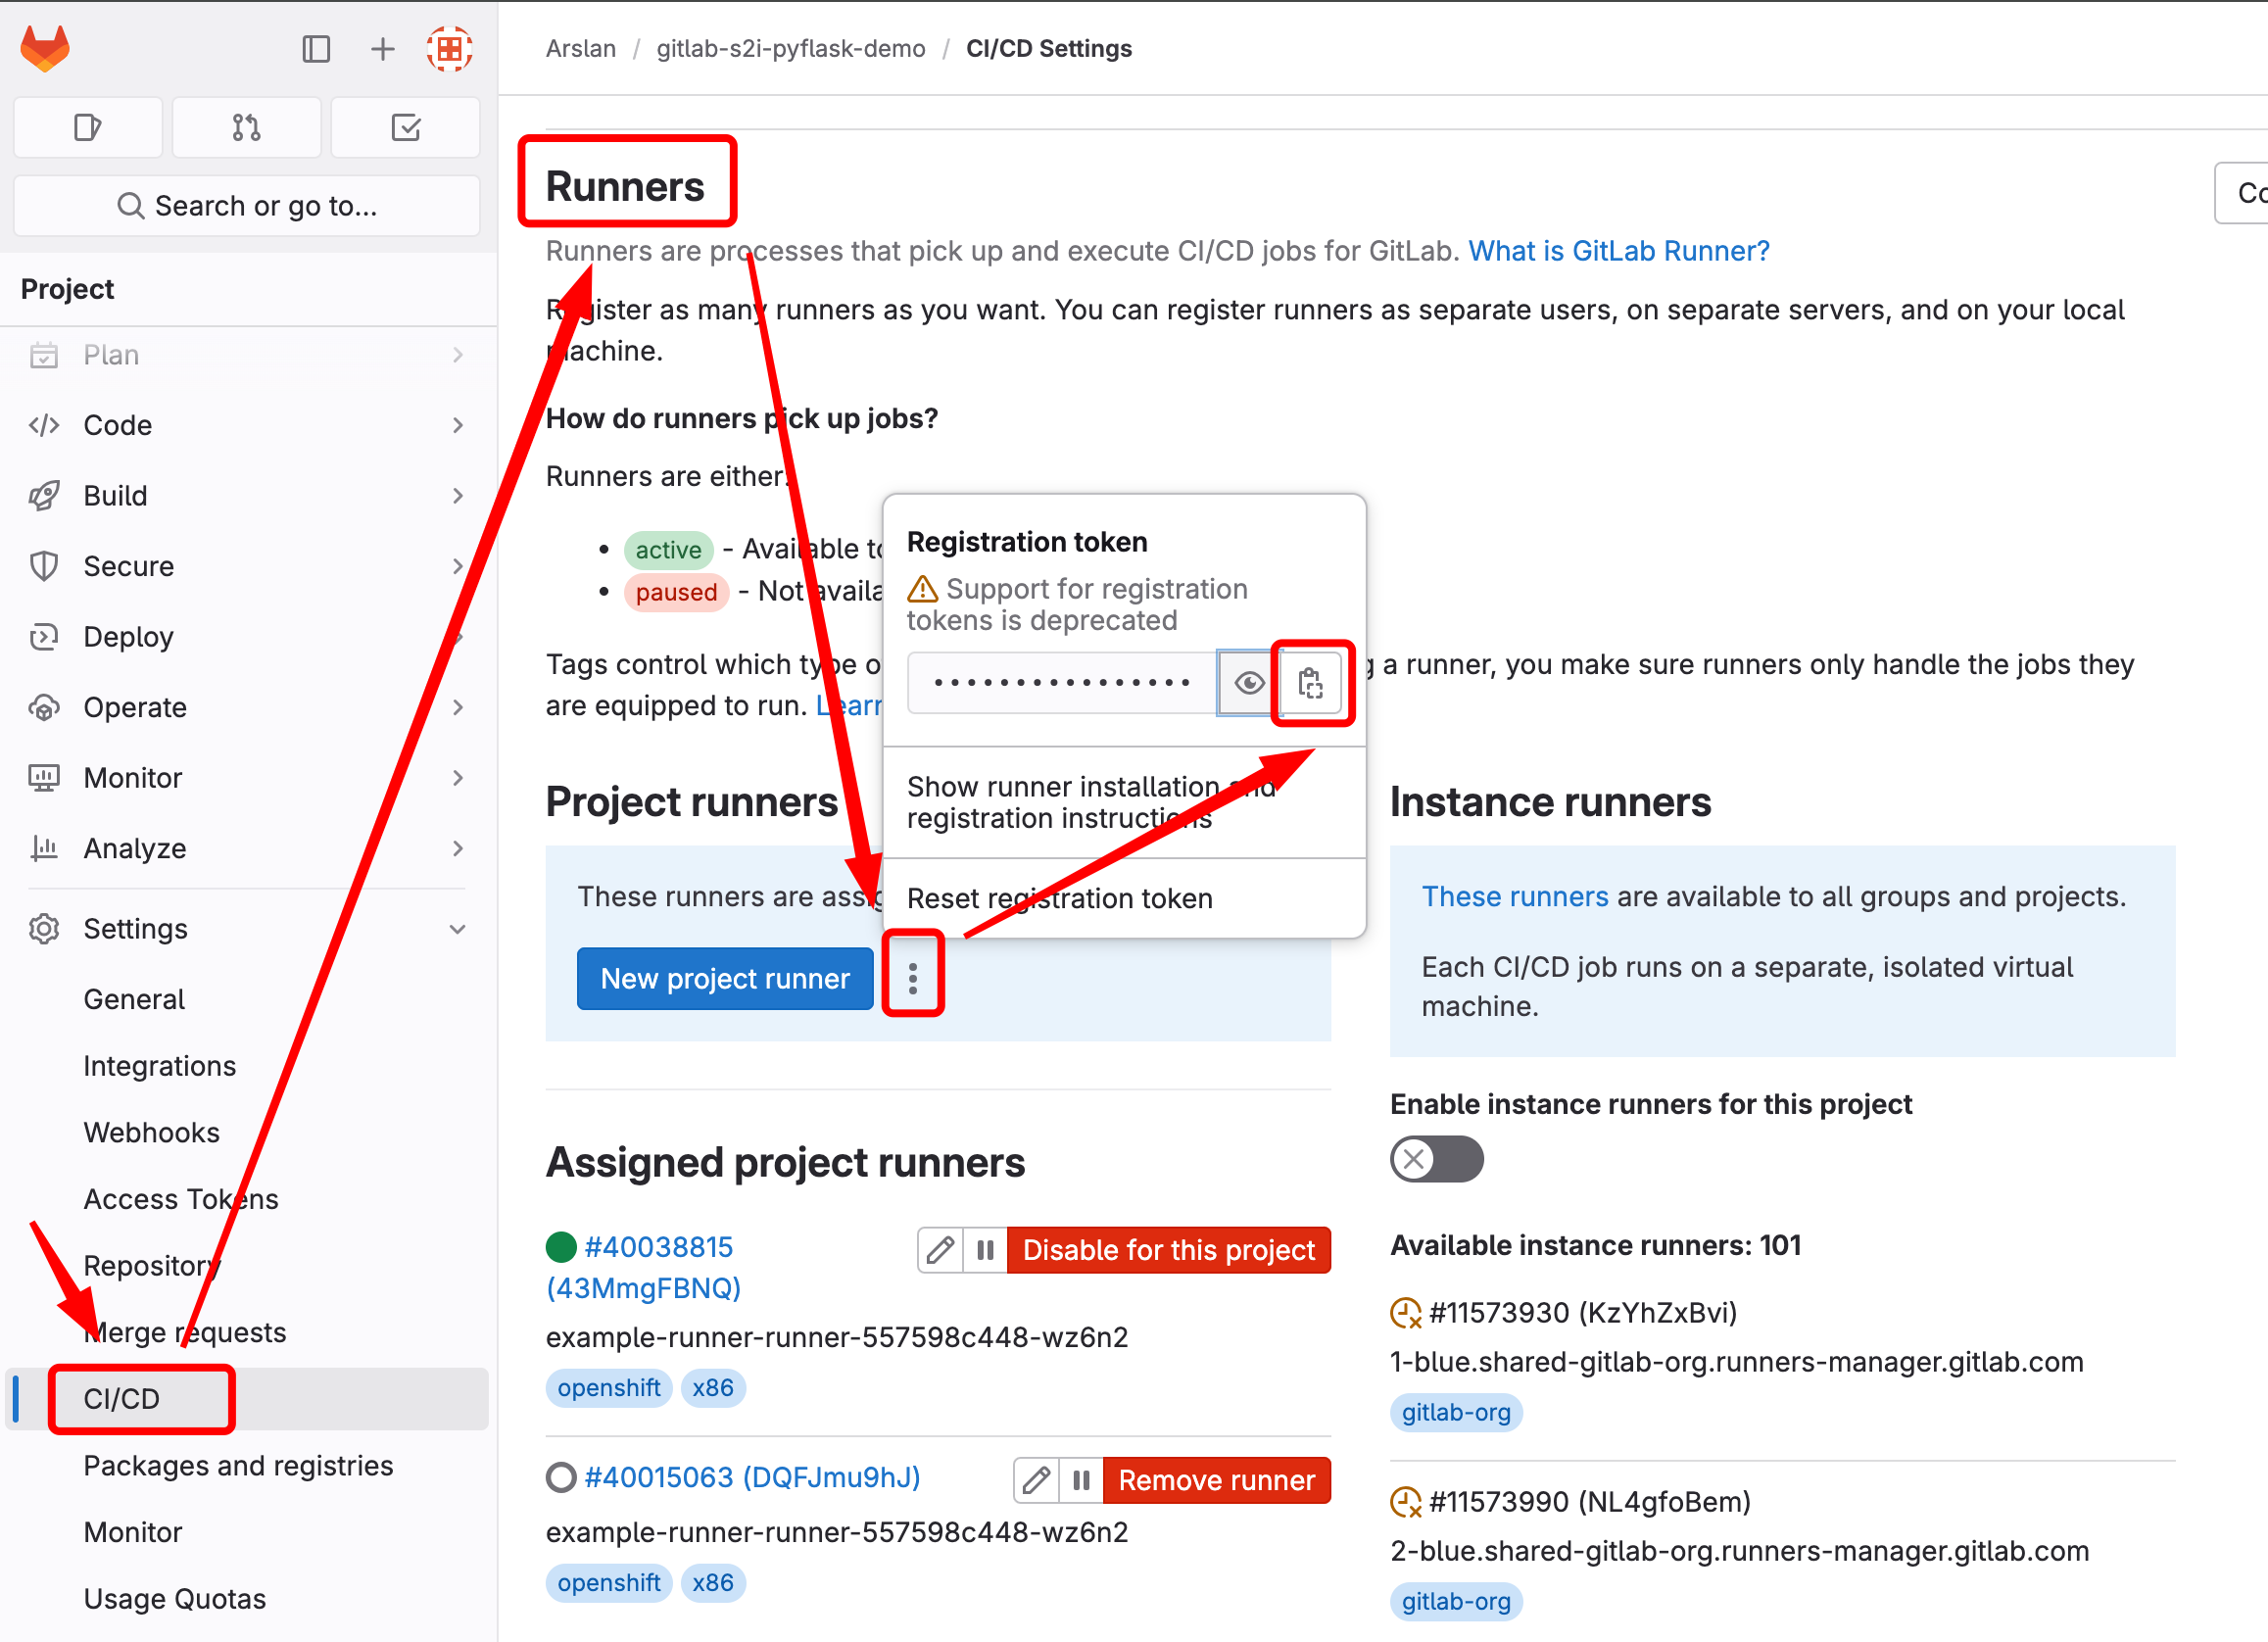Open runner #40015063 (DQFJmu9hJ)

click(752, 1477)
